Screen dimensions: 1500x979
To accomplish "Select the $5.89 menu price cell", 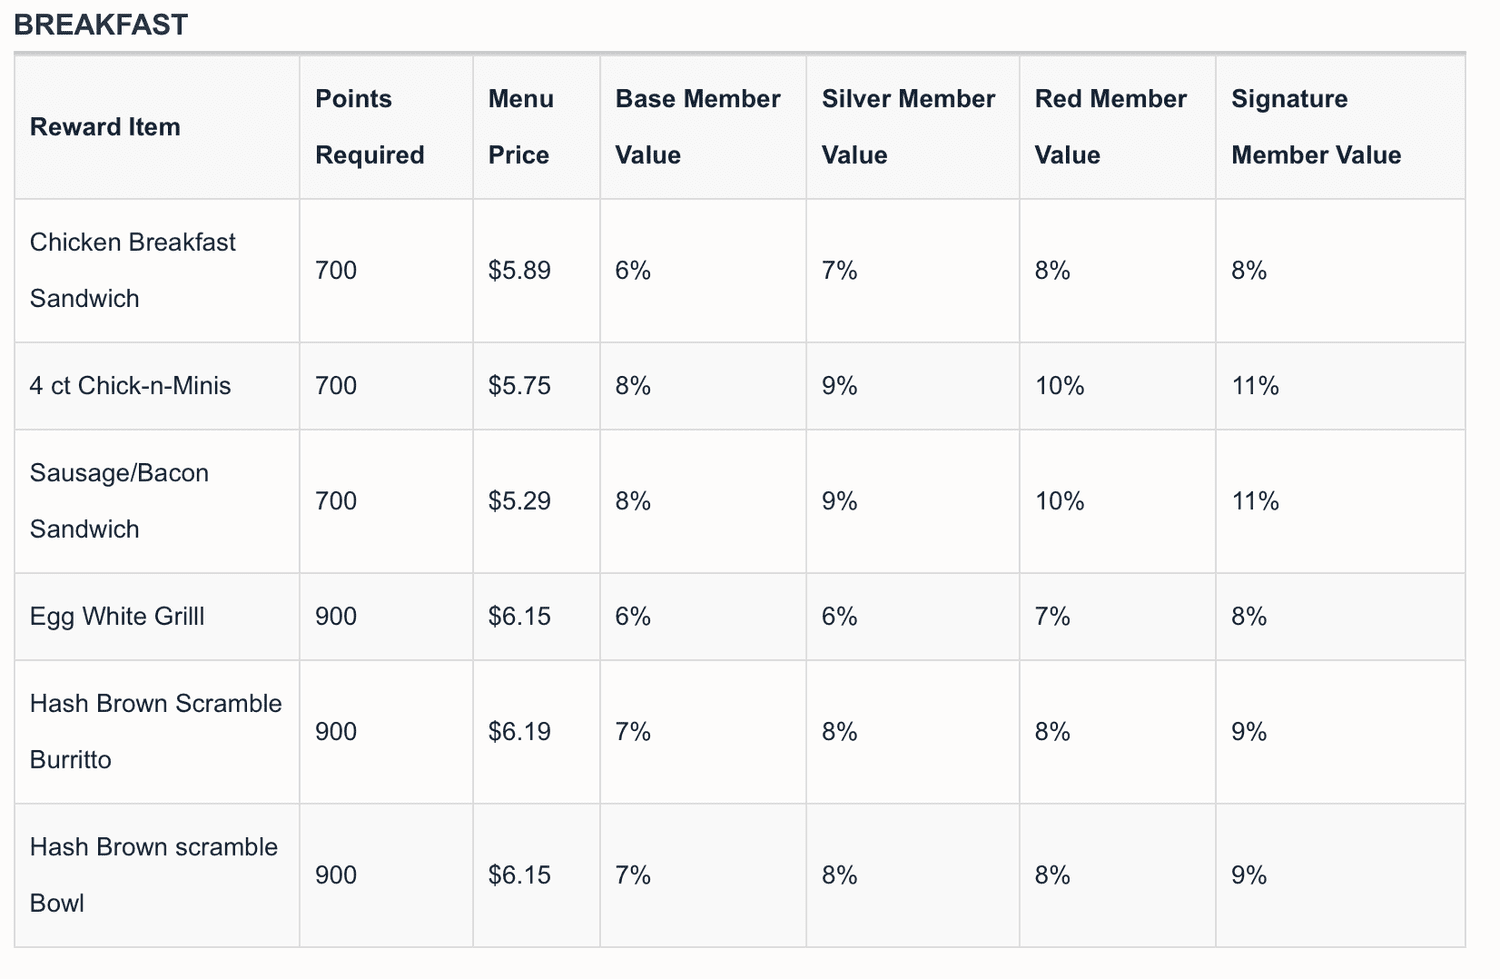I will point(519,271).
